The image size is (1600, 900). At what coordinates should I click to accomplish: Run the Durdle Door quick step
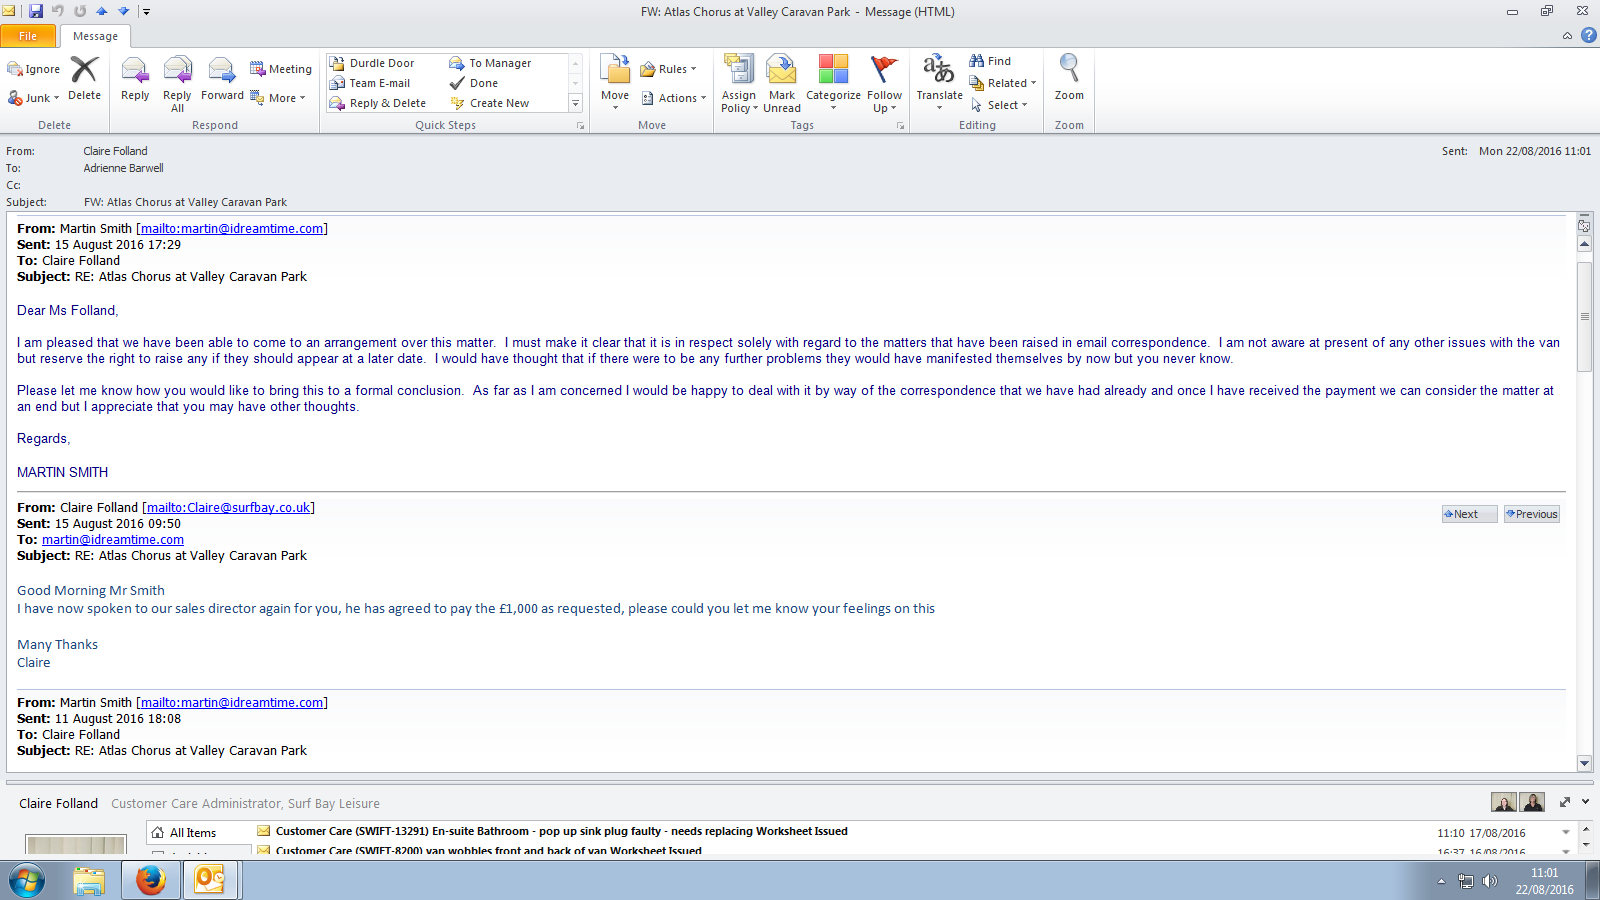point(372,63)
